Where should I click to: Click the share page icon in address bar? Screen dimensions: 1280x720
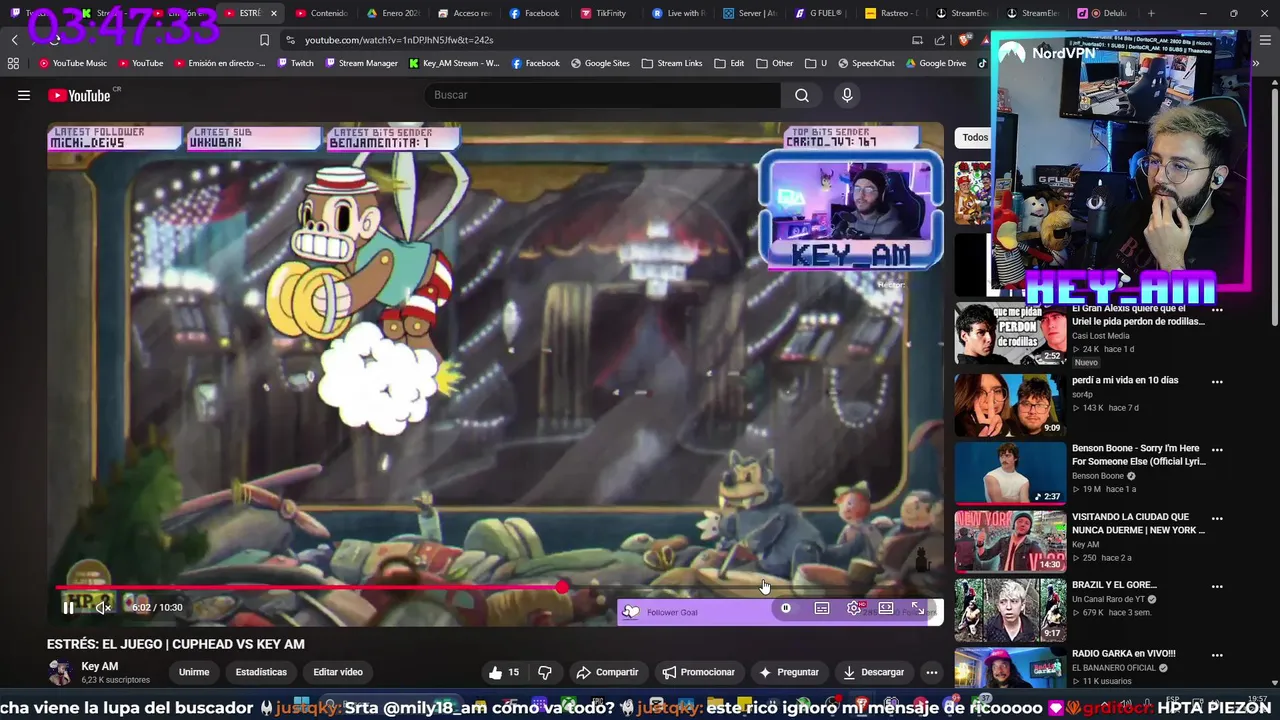click(940, 40)
